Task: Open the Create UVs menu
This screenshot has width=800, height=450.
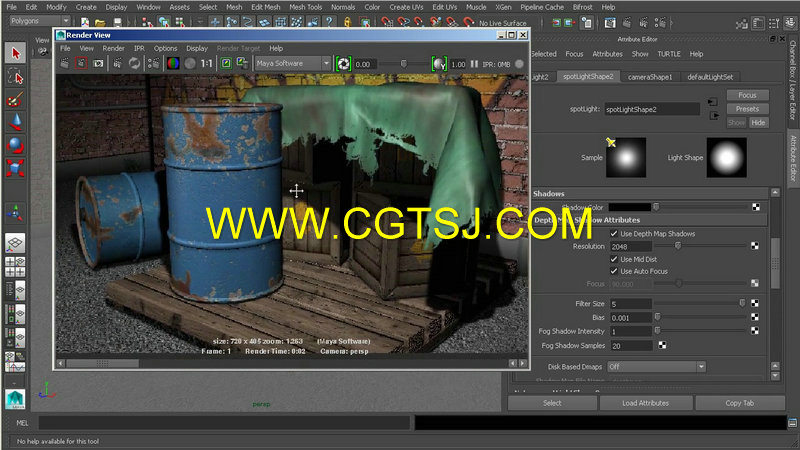Action: (406, 7)
